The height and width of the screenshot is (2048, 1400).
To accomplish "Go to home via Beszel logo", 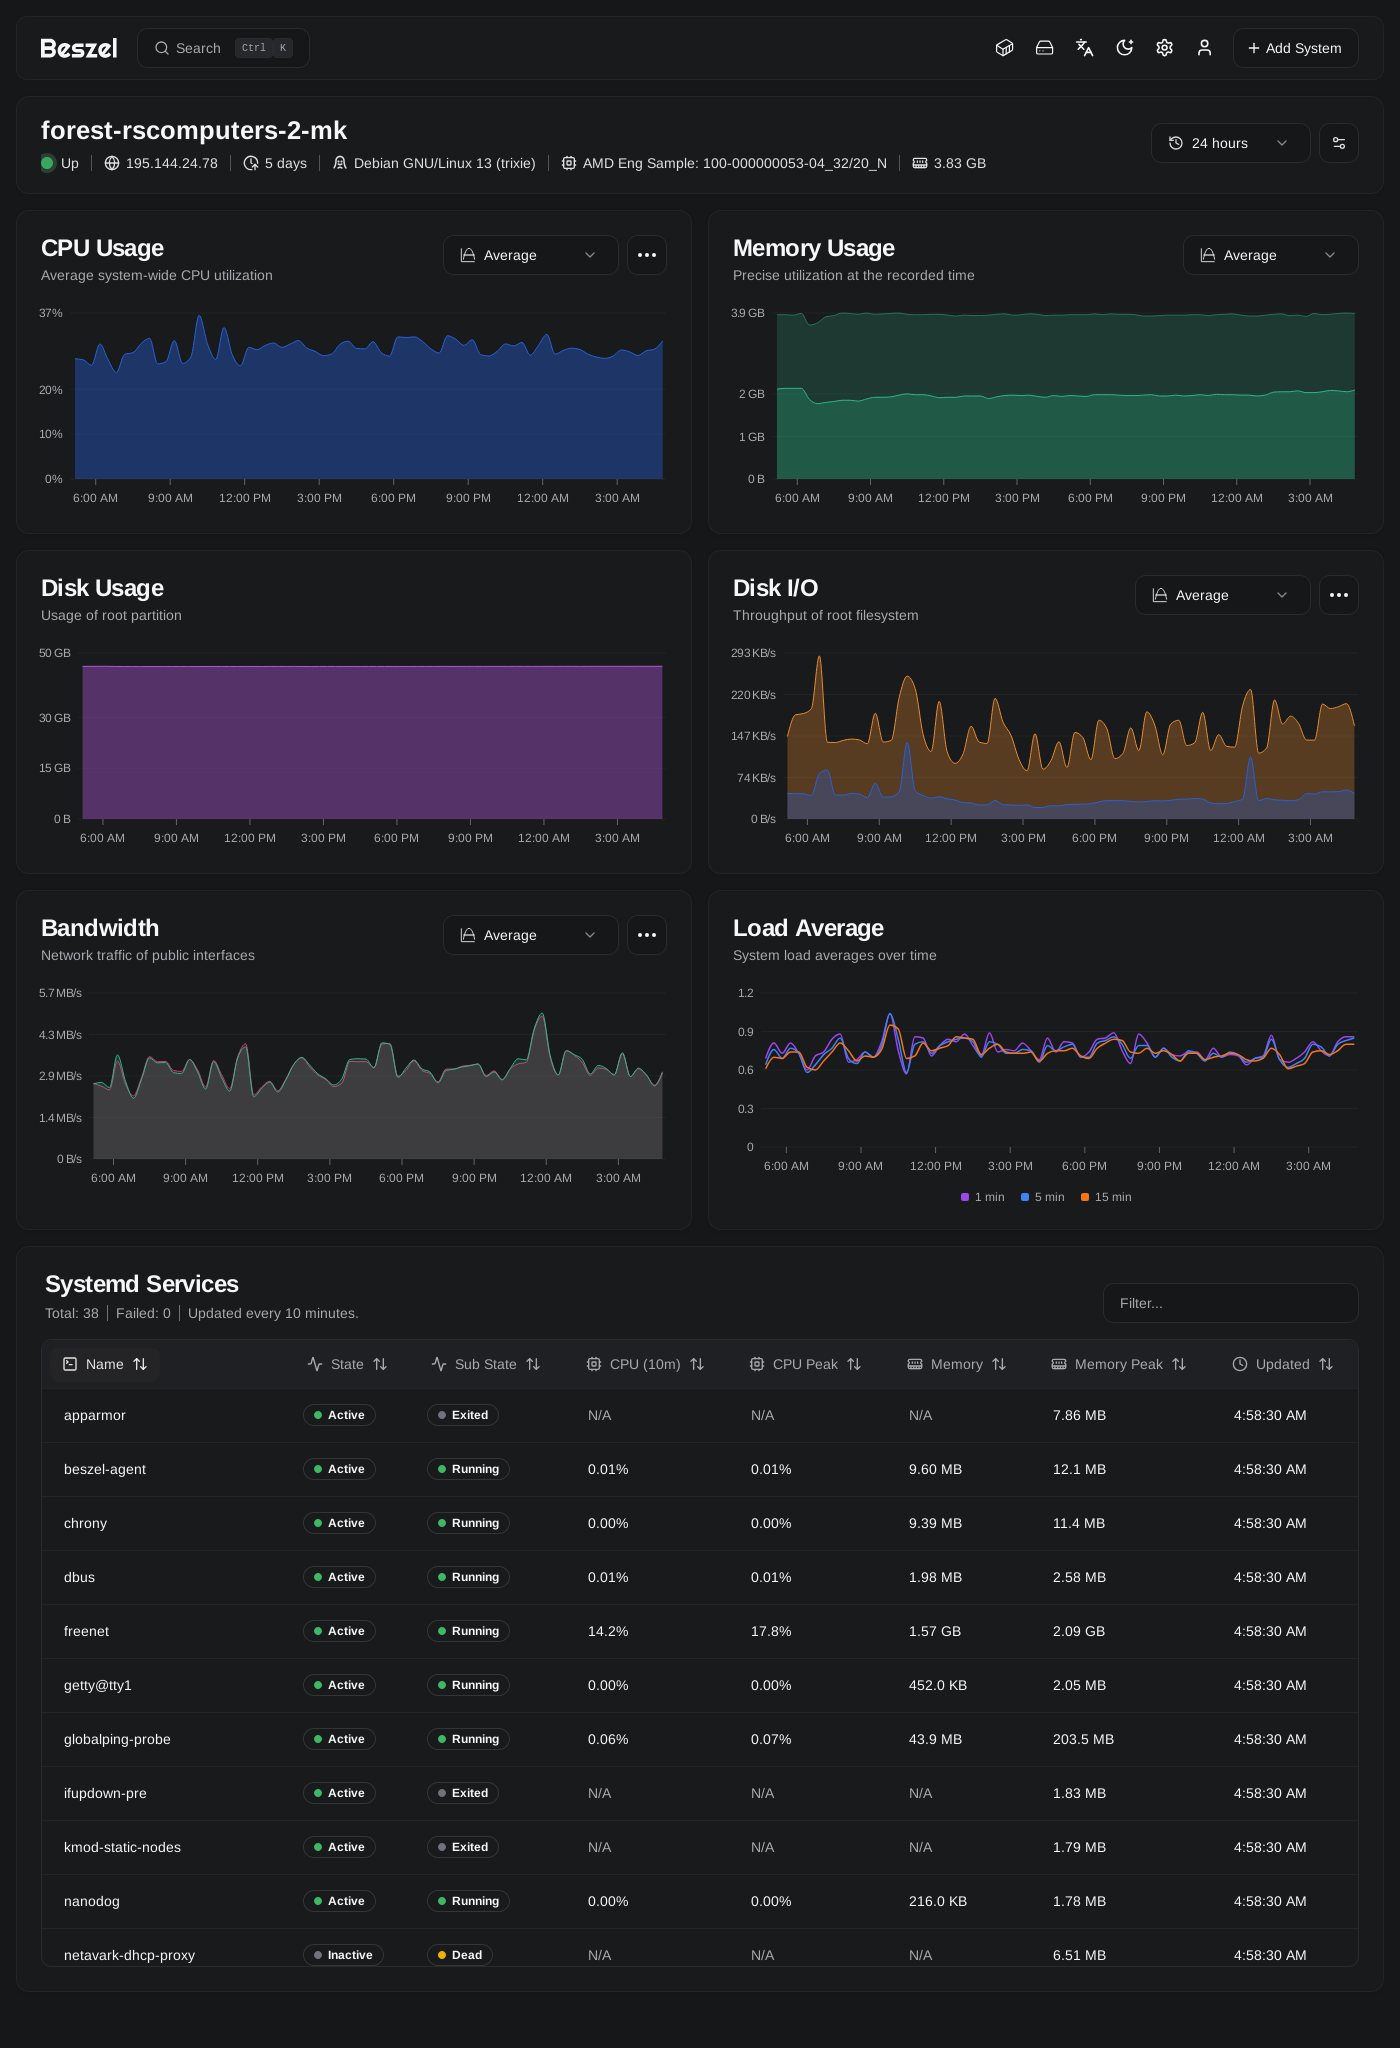I will [x=79, y=48].
